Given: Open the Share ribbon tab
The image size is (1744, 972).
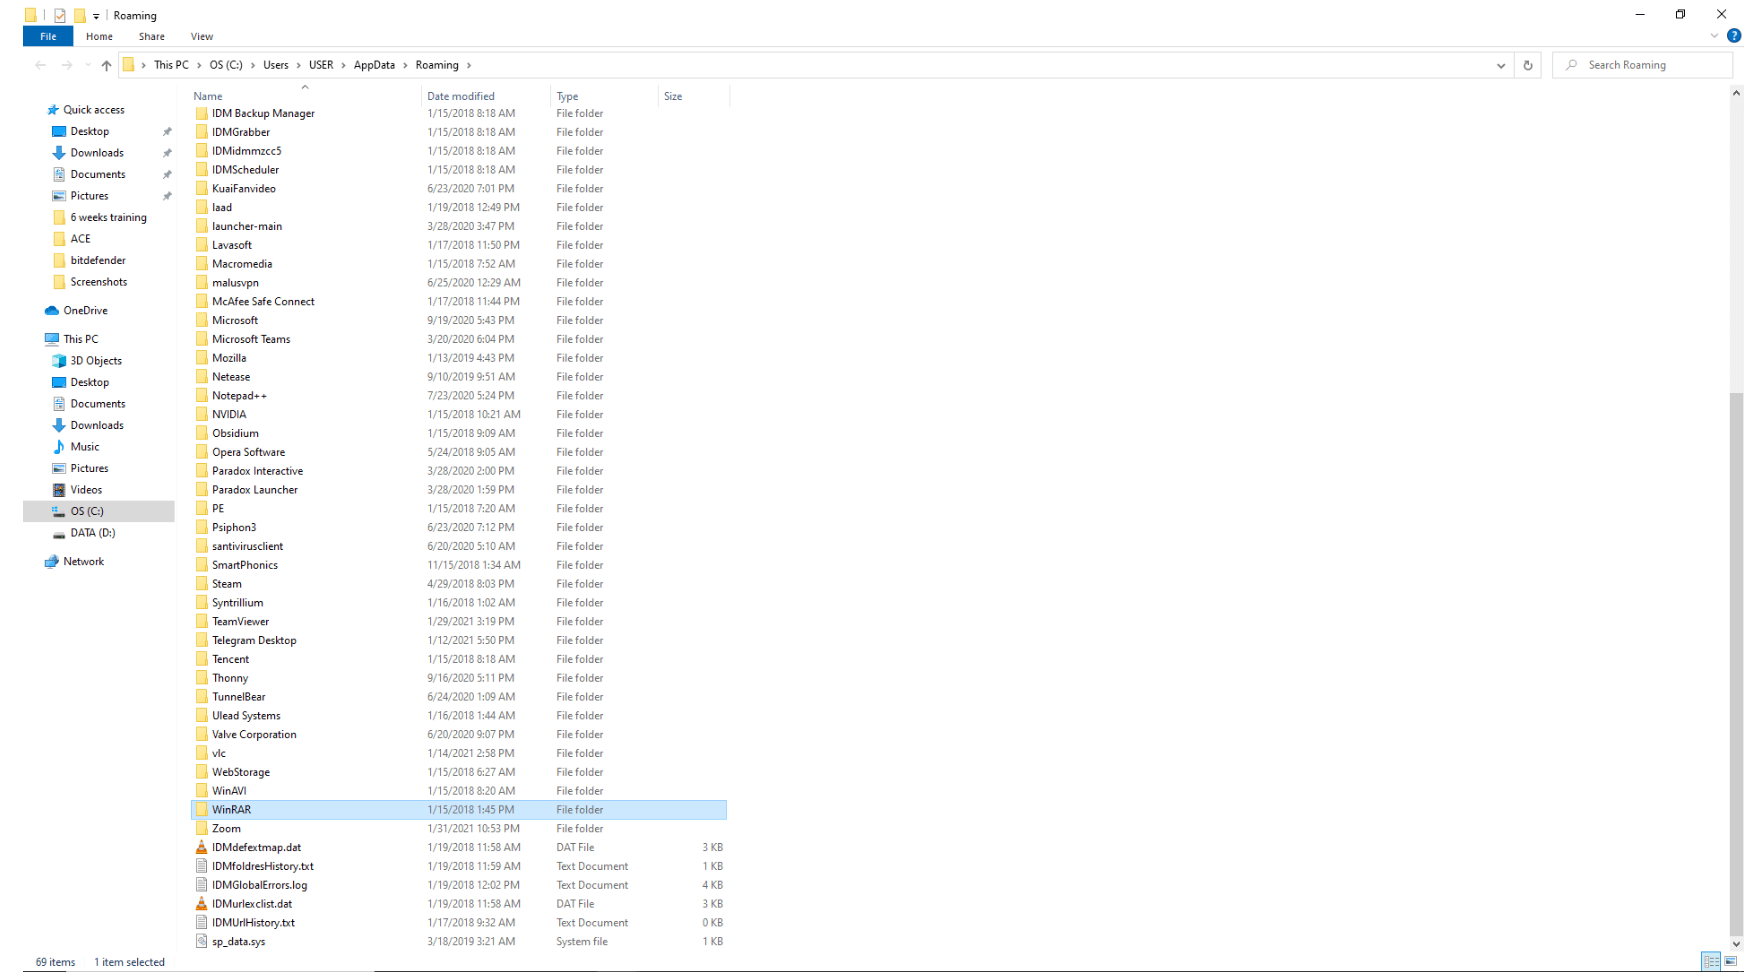Looking at the screenshot, I should (152, 36).
